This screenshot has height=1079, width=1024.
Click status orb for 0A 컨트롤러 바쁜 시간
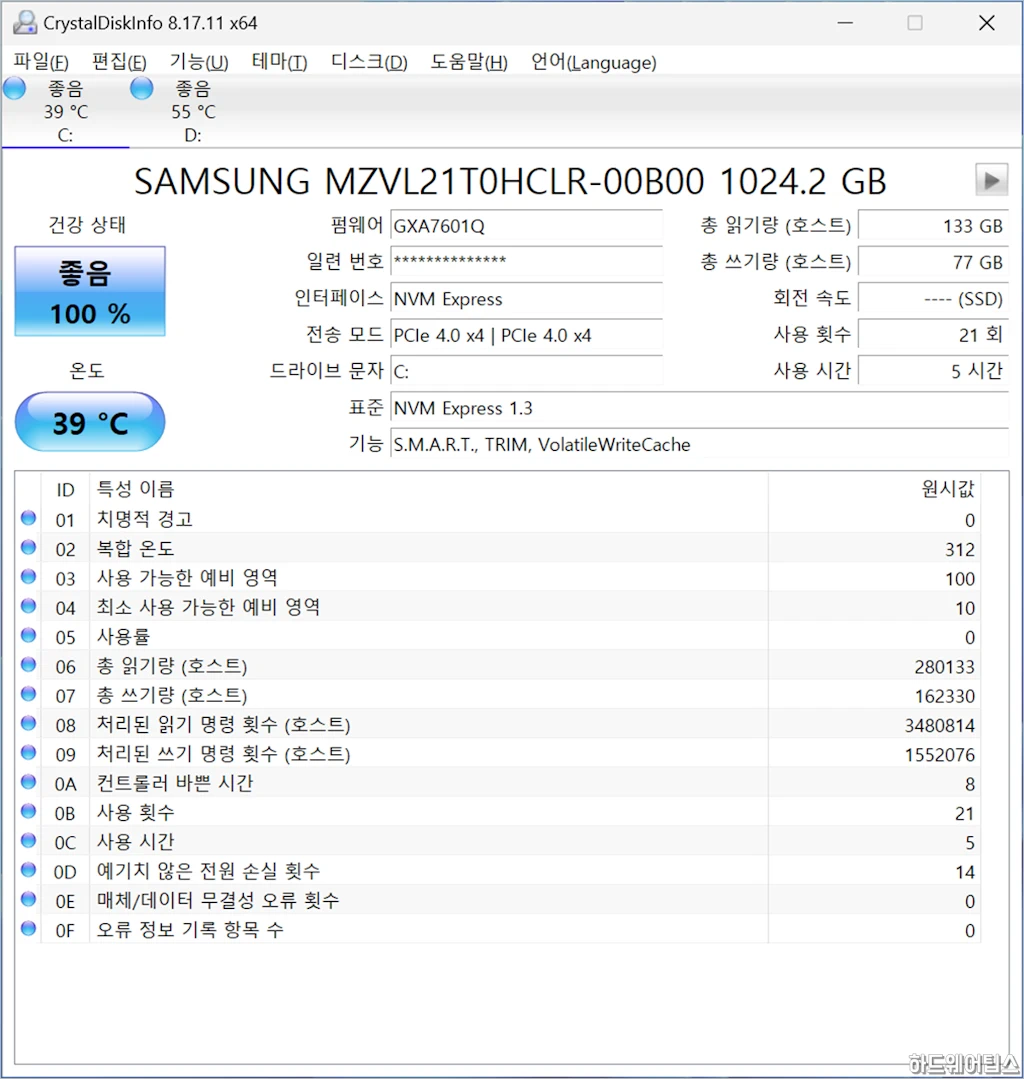28,782
